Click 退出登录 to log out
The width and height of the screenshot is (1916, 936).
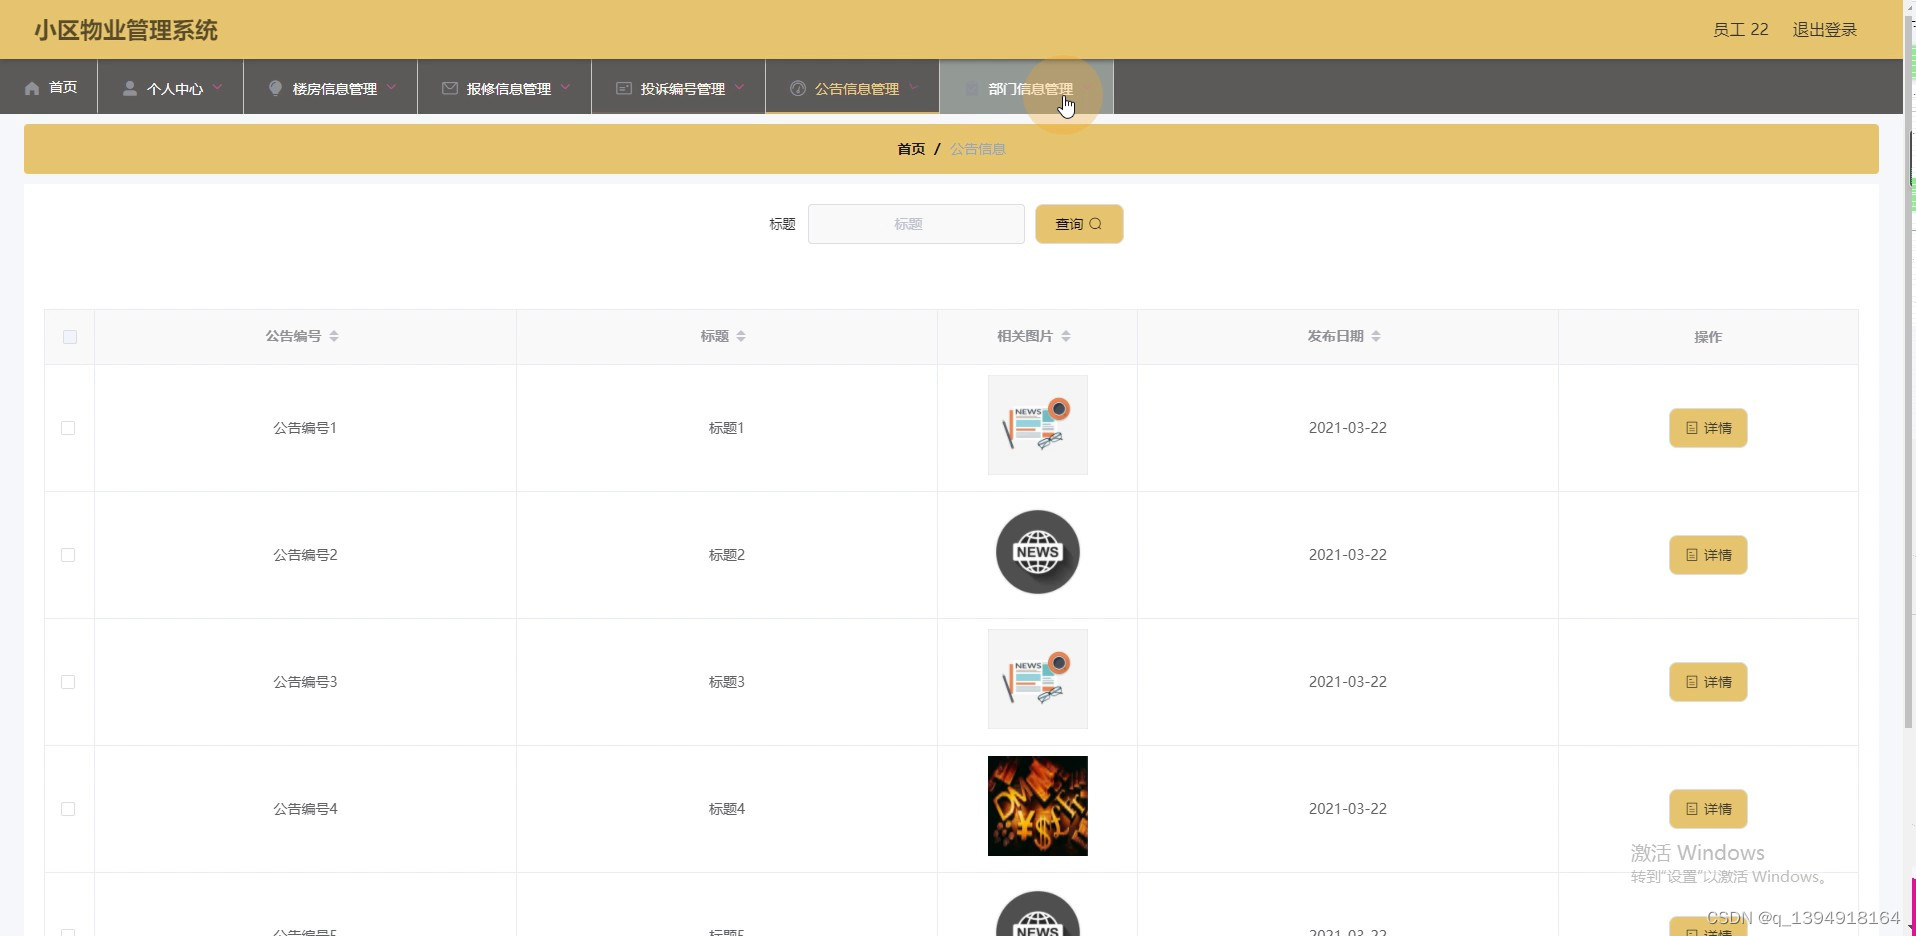tap(1824, 30)
